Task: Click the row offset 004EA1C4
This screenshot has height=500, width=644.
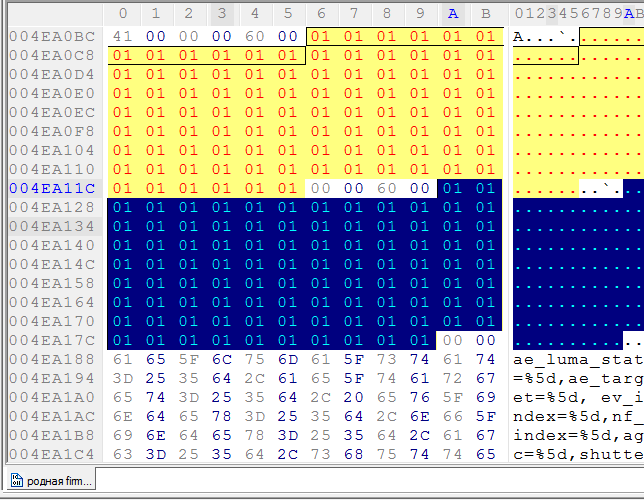Action: (x=51, y=454)
